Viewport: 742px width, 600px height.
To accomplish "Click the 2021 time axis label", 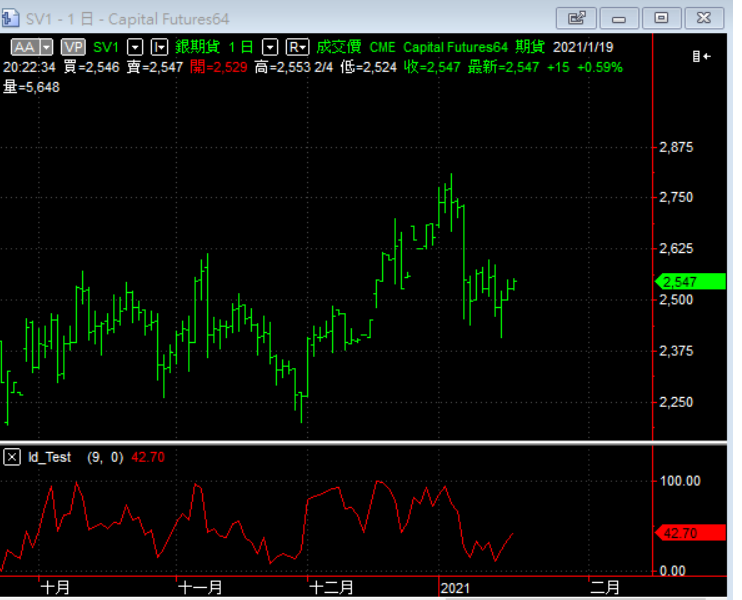I will [455, 588].
